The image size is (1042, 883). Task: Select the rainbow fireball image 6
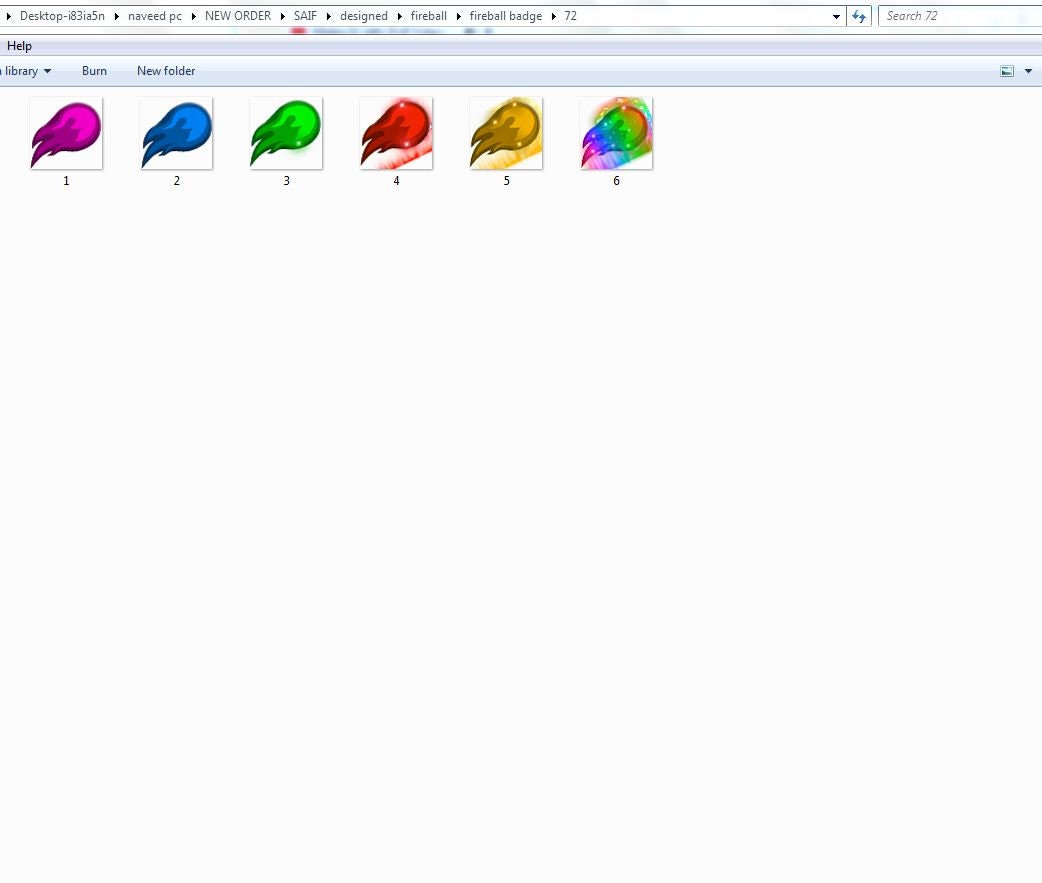click(x=616, y=133)
